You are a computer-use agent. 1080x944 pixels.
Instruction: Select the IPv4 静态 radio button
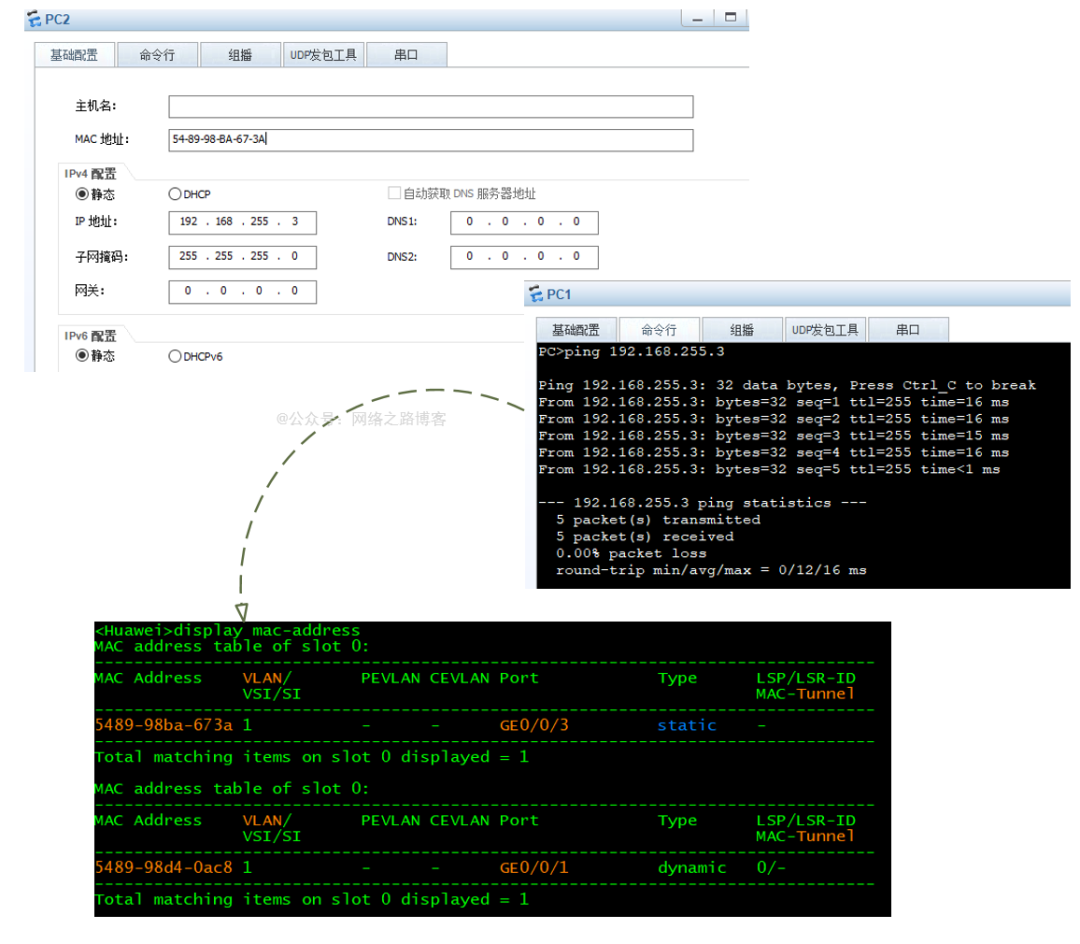tap(82, 194)
